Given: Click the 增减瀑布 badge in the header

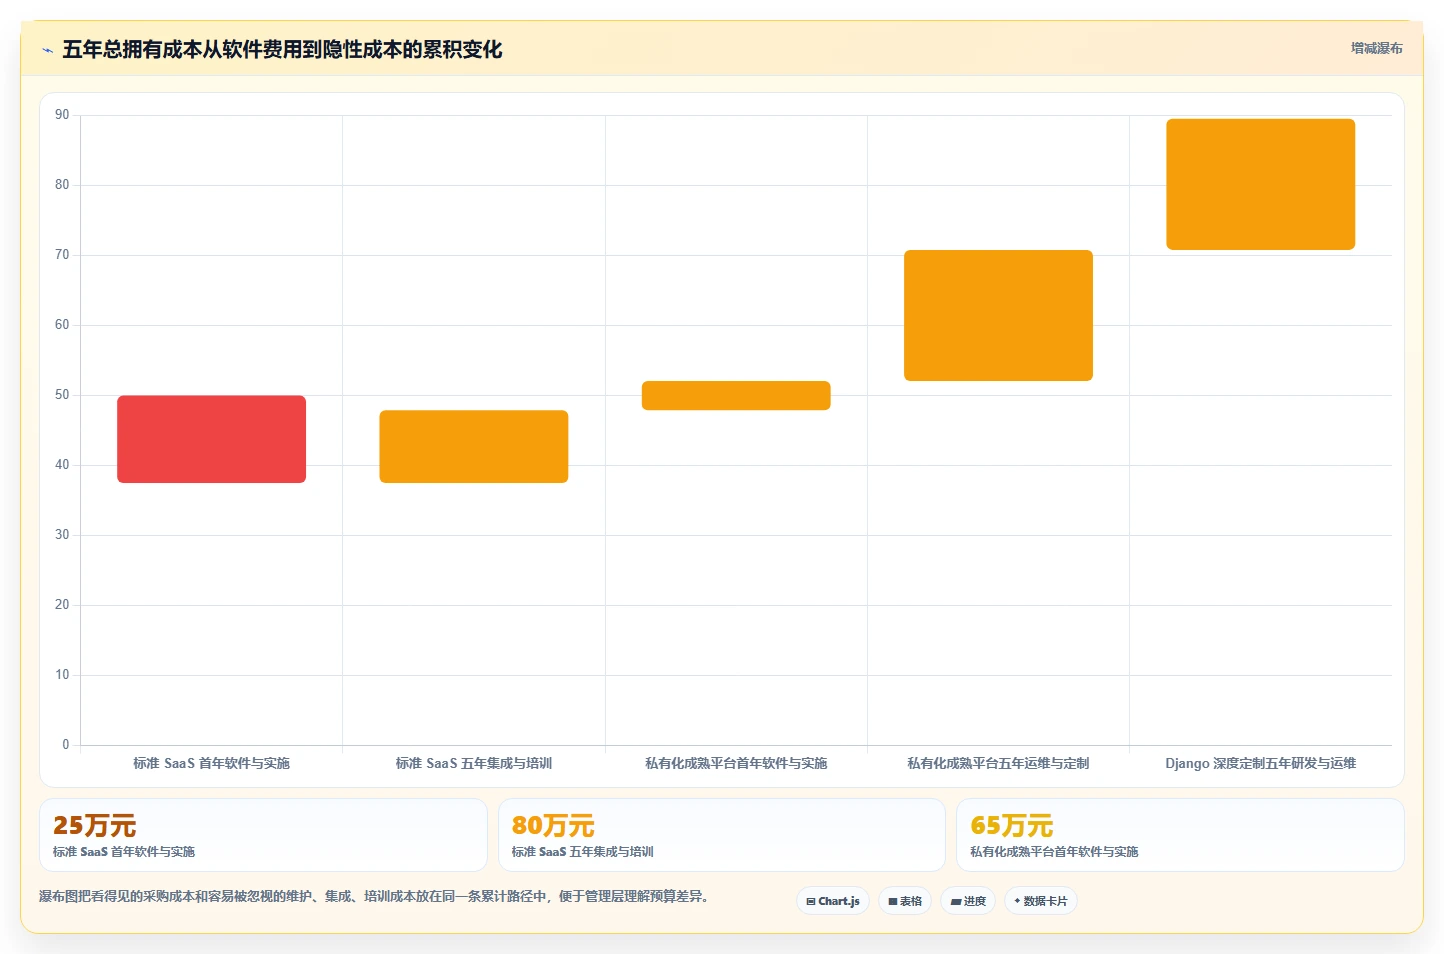Looking at the screenshot, I should point(1376,48).
